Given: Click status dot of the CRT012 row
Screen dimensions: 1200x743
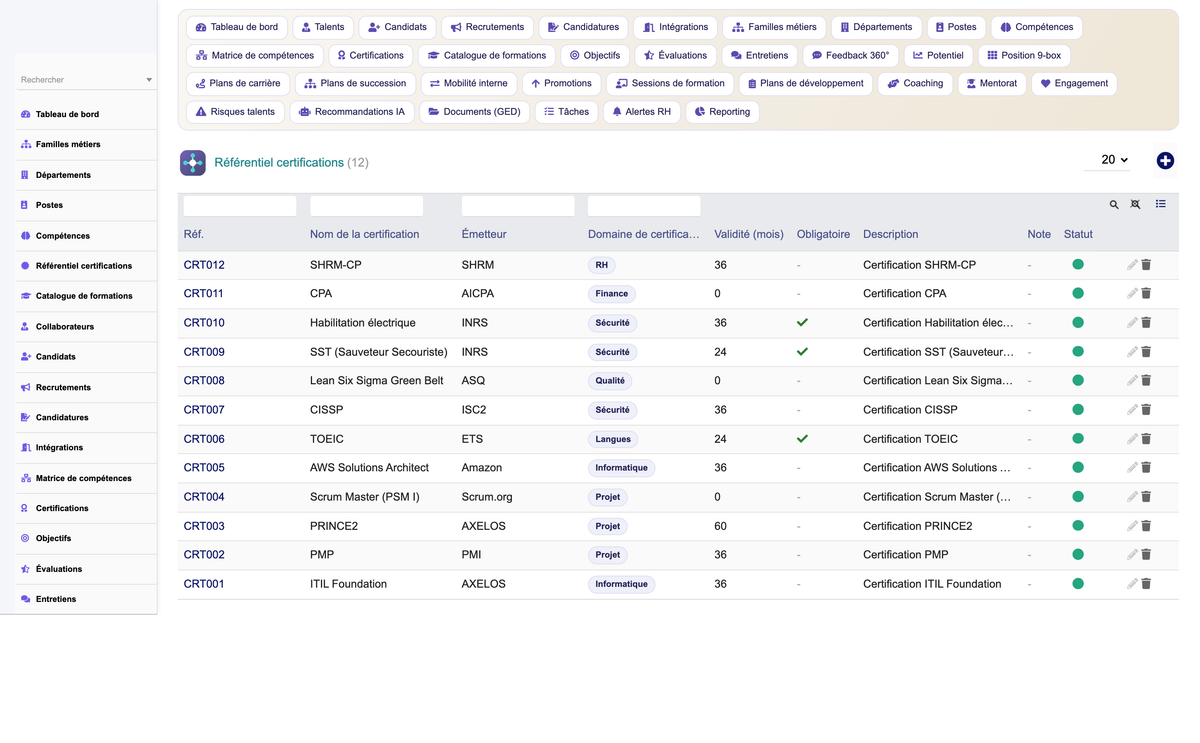Looking at the screenshot, I should [x=1078, y=265].
